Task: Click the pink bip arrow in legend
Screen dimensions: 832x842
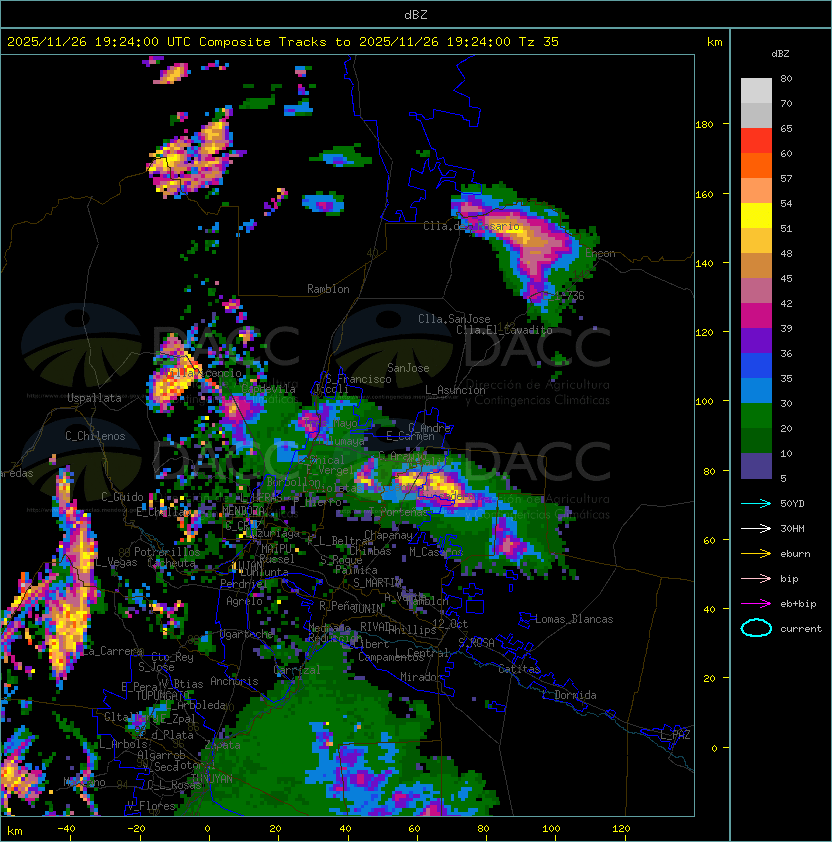Action: click(756, 579)
